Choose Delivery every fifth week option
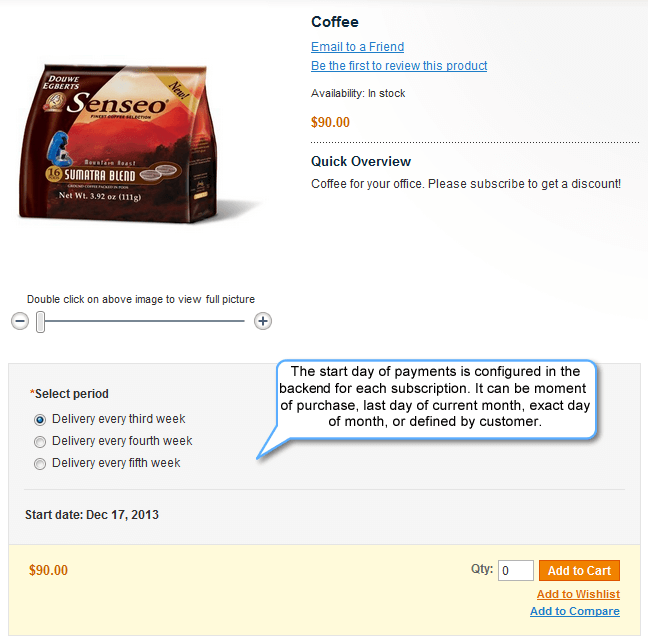The height and width of the screenshot is (643, 648). pos(40,464)
